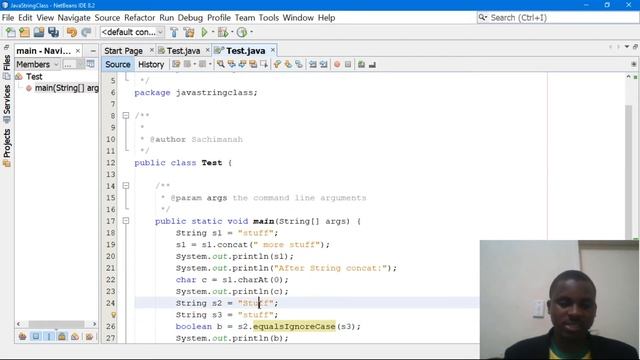Go to the Next Bookmark icon
This screenshot has height=360, width=640.
[288, 64]
